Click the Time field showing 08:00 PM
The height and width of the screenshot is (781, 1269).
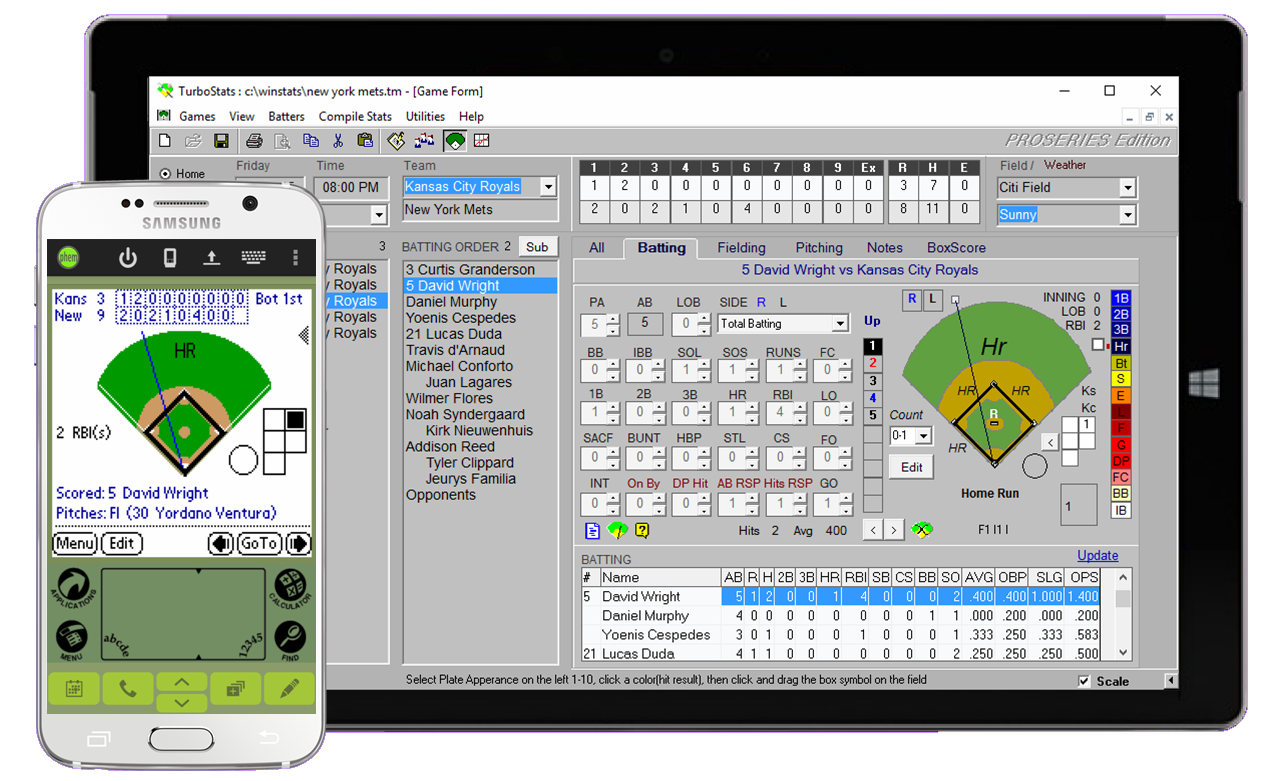351,187
